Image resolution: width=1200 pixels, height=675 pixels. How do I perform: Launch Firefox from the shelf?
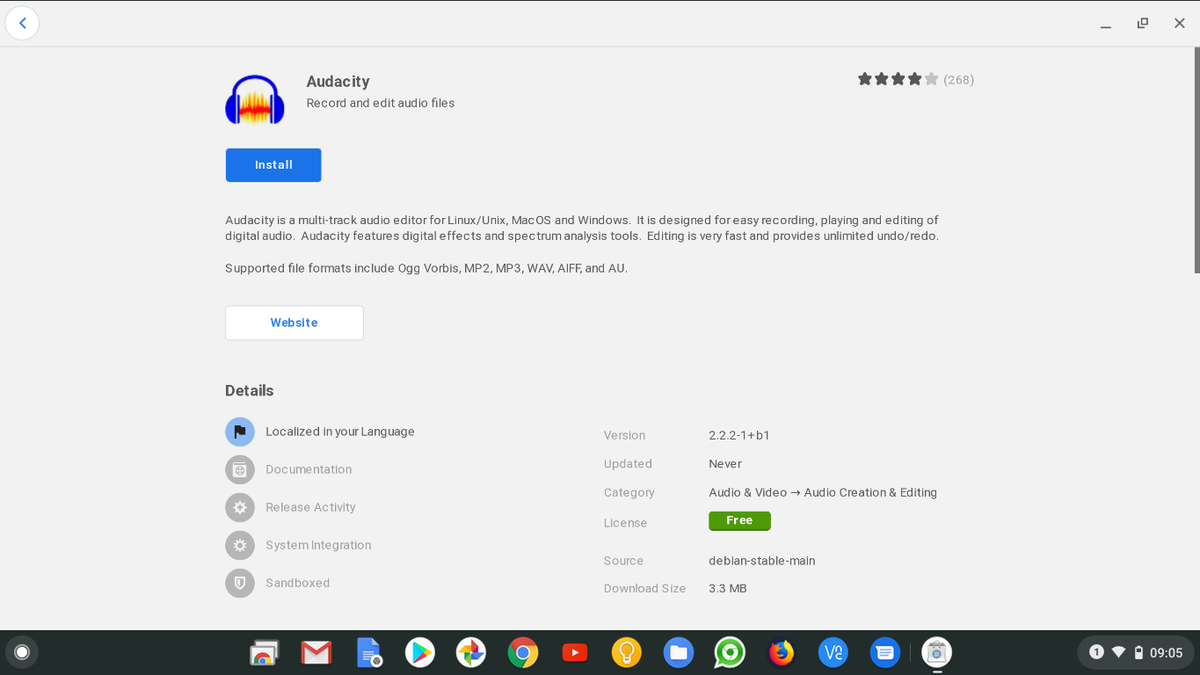pyautogui.click(x=781, y=652)
